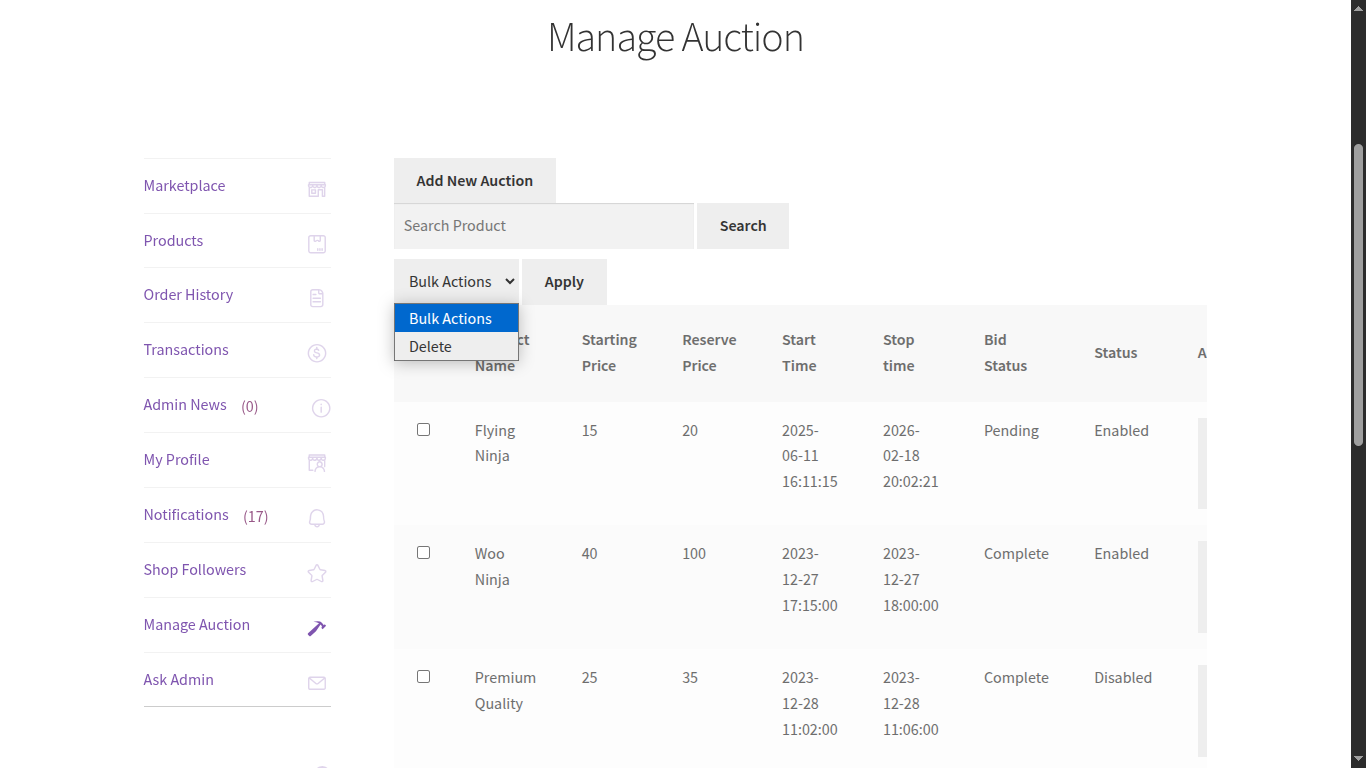
Task: Check the Flying Ninja row checkbox
Action: 423,429
